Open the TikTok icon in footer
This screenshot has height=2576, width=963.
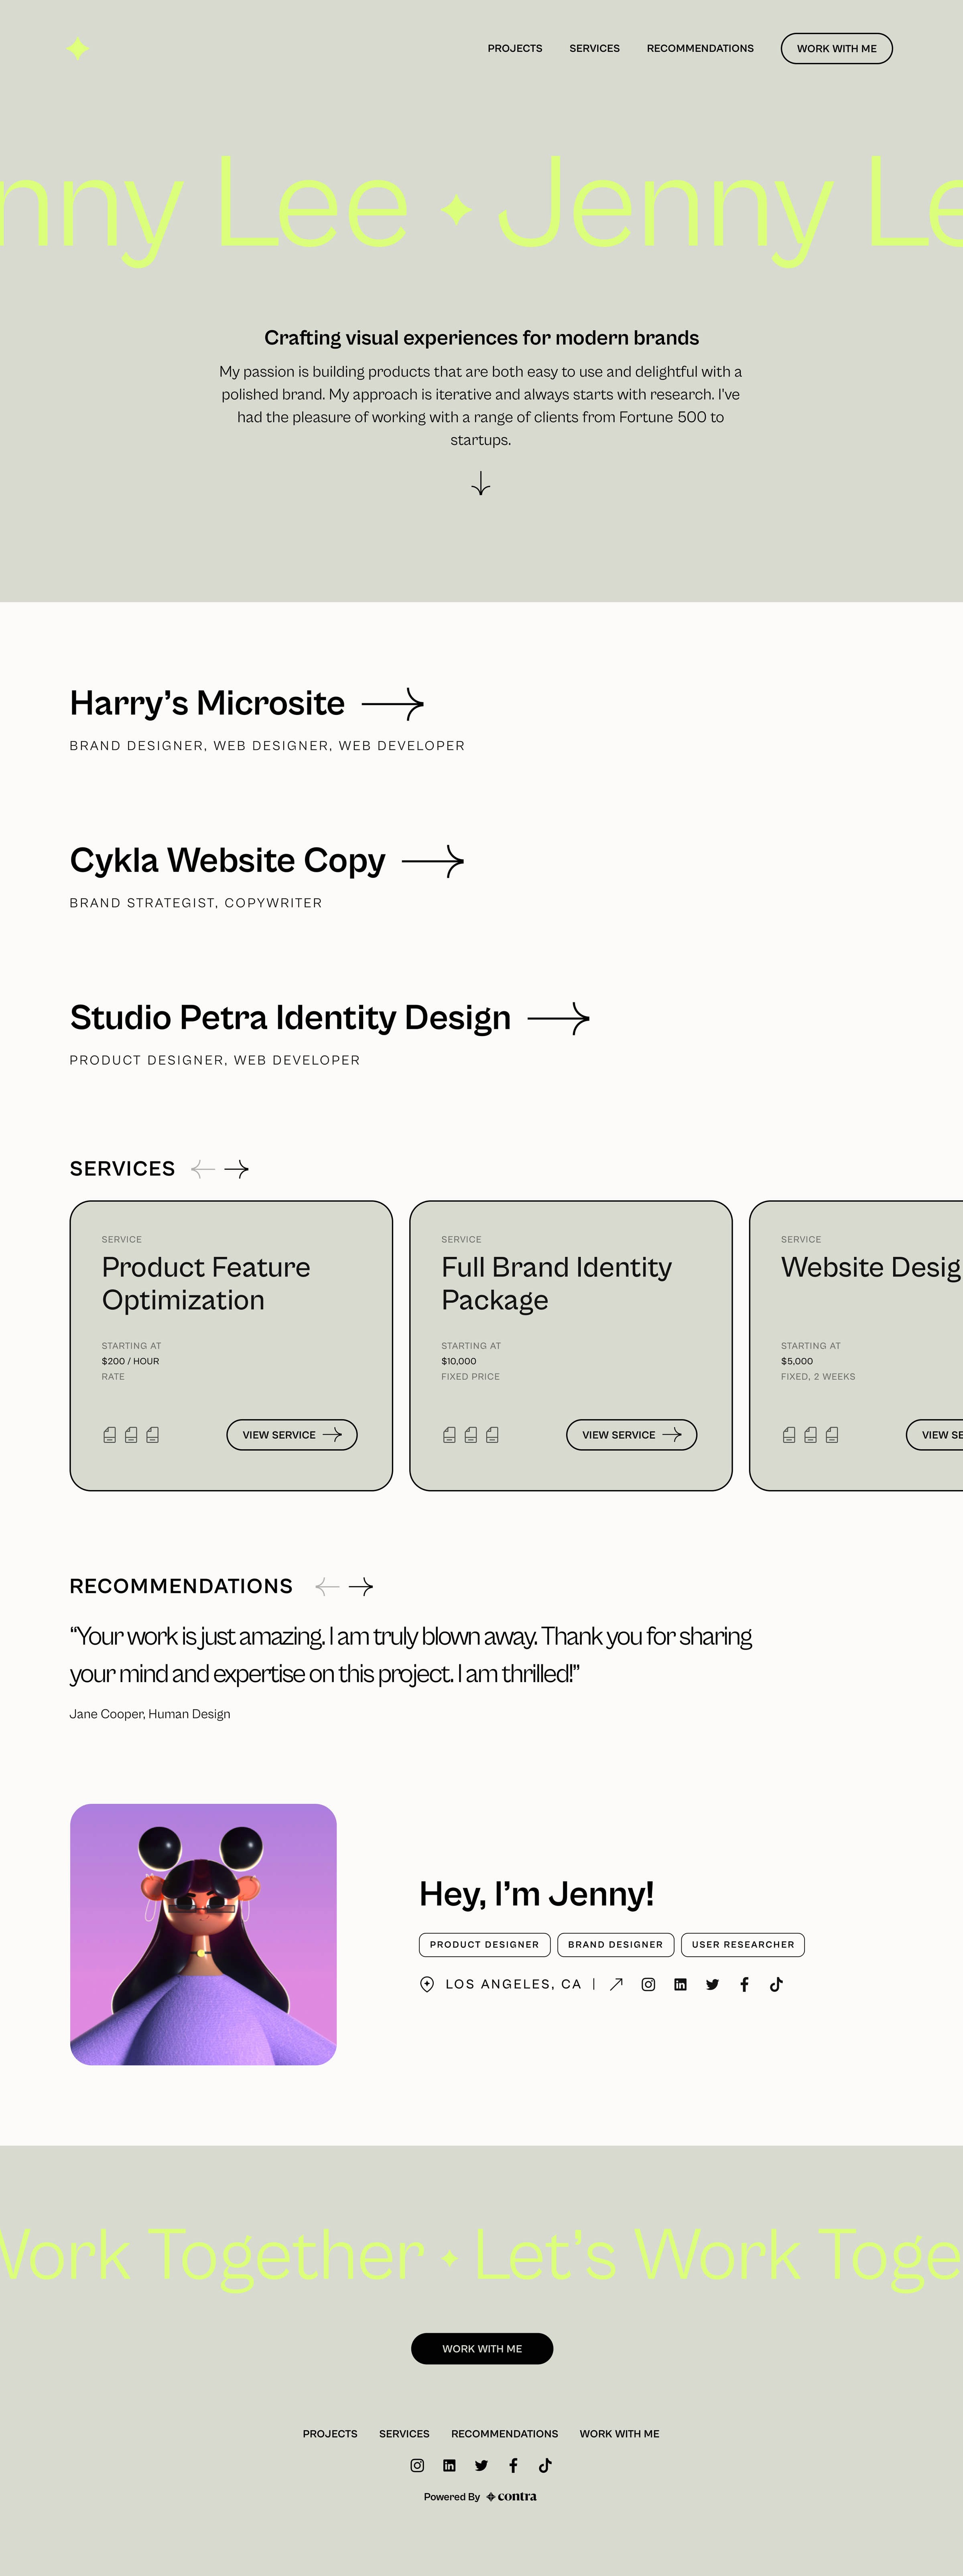(545, 2465)
